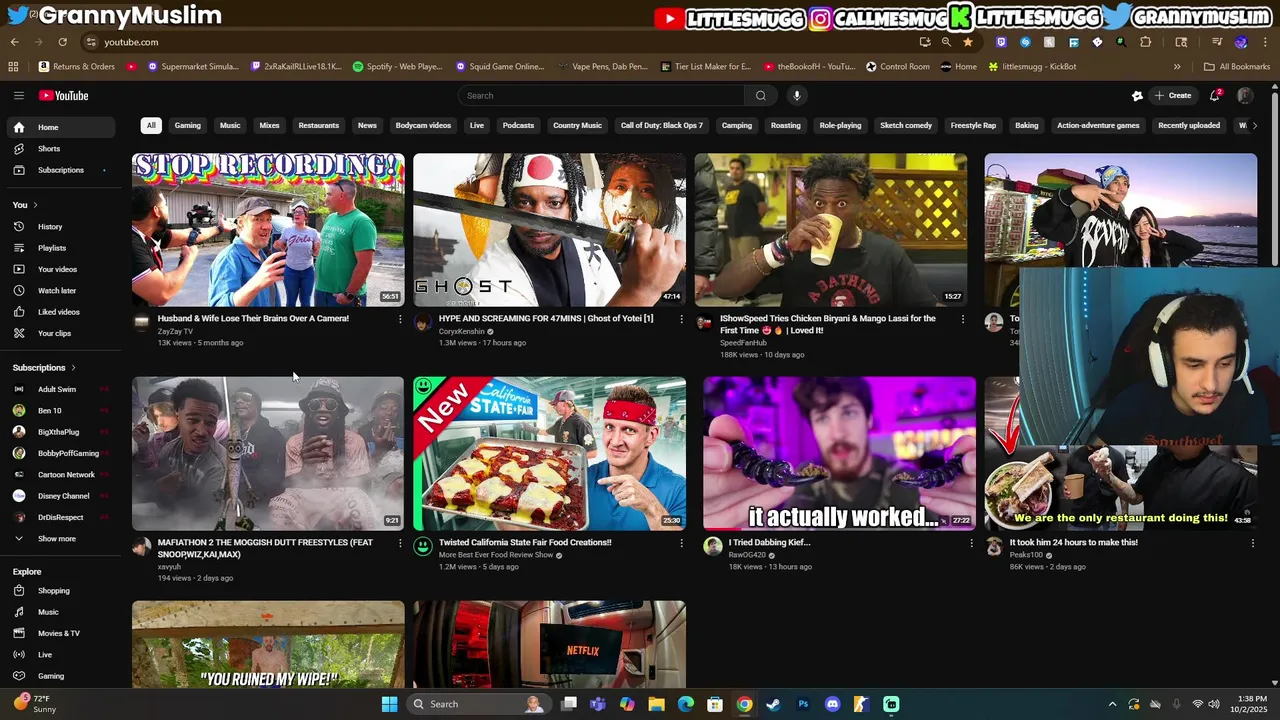Open options menu for Ghost of Yotei video
The image size is (1280, 720).
coord(681,319)
